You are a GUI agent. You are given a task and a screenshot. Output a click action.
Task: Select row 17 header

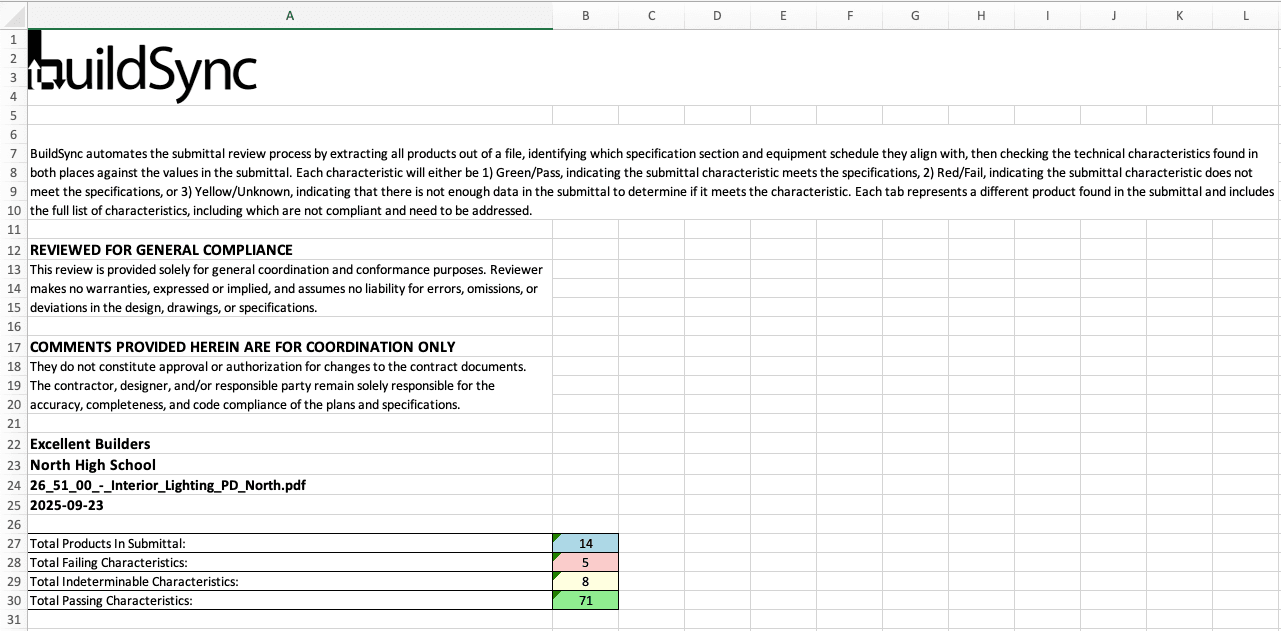tap(14, 347)
